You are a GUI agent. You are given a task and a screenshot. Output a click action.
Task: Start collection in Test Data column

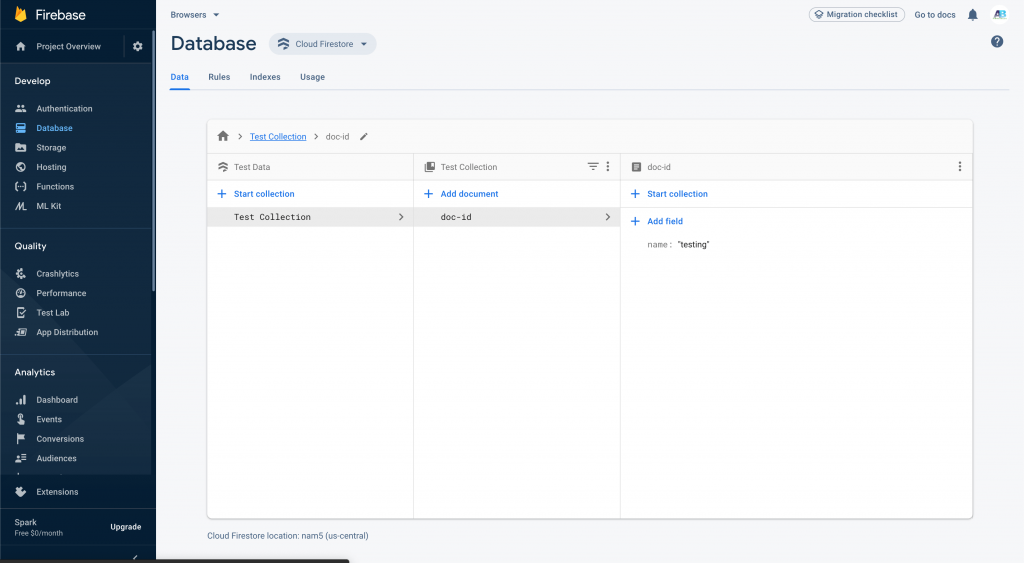point(256,194)
